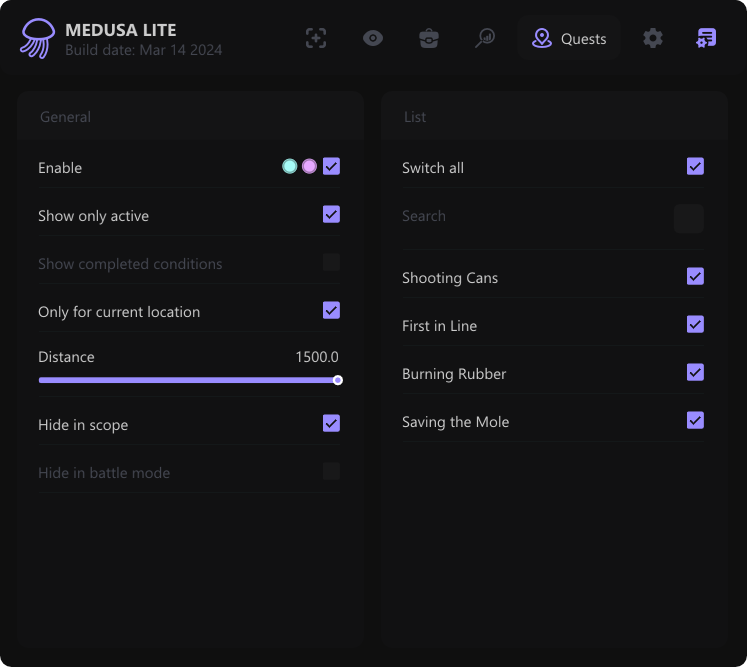Click the Distance slider track

click(188, 380)
